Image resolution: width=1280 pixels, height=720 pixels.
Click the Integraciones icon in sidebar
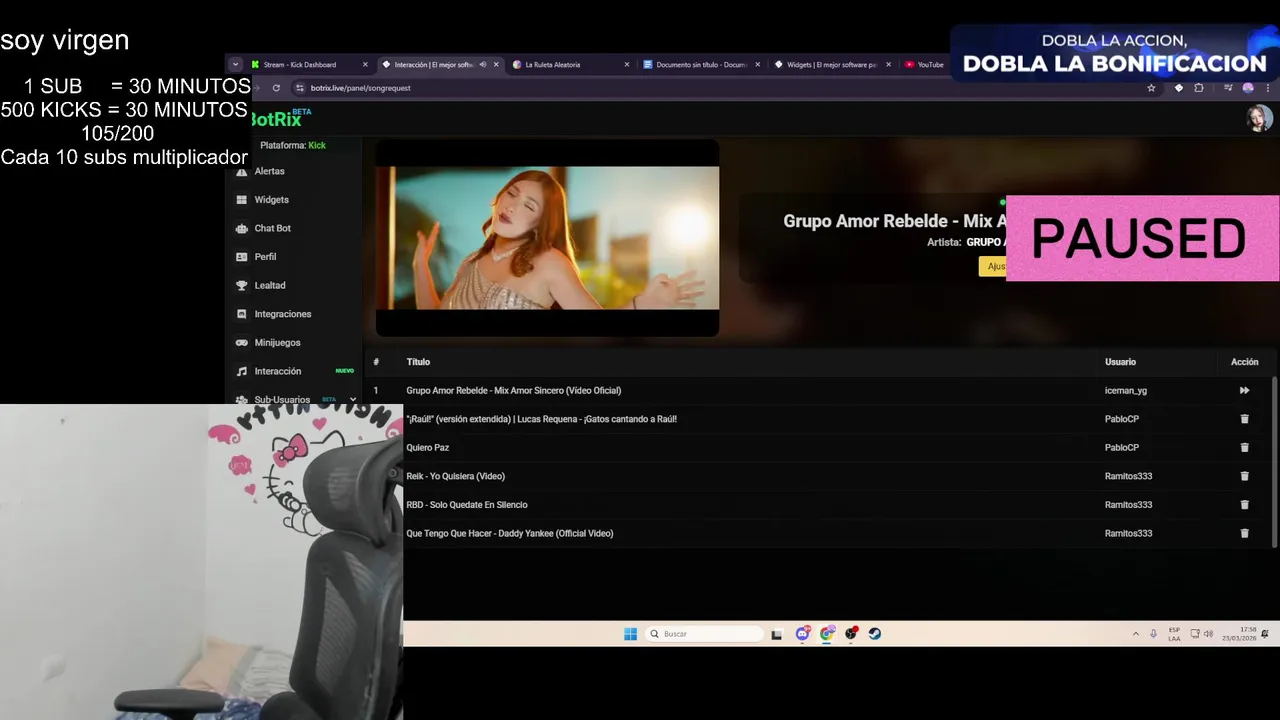pyautogui.click(x=241, y=314)
